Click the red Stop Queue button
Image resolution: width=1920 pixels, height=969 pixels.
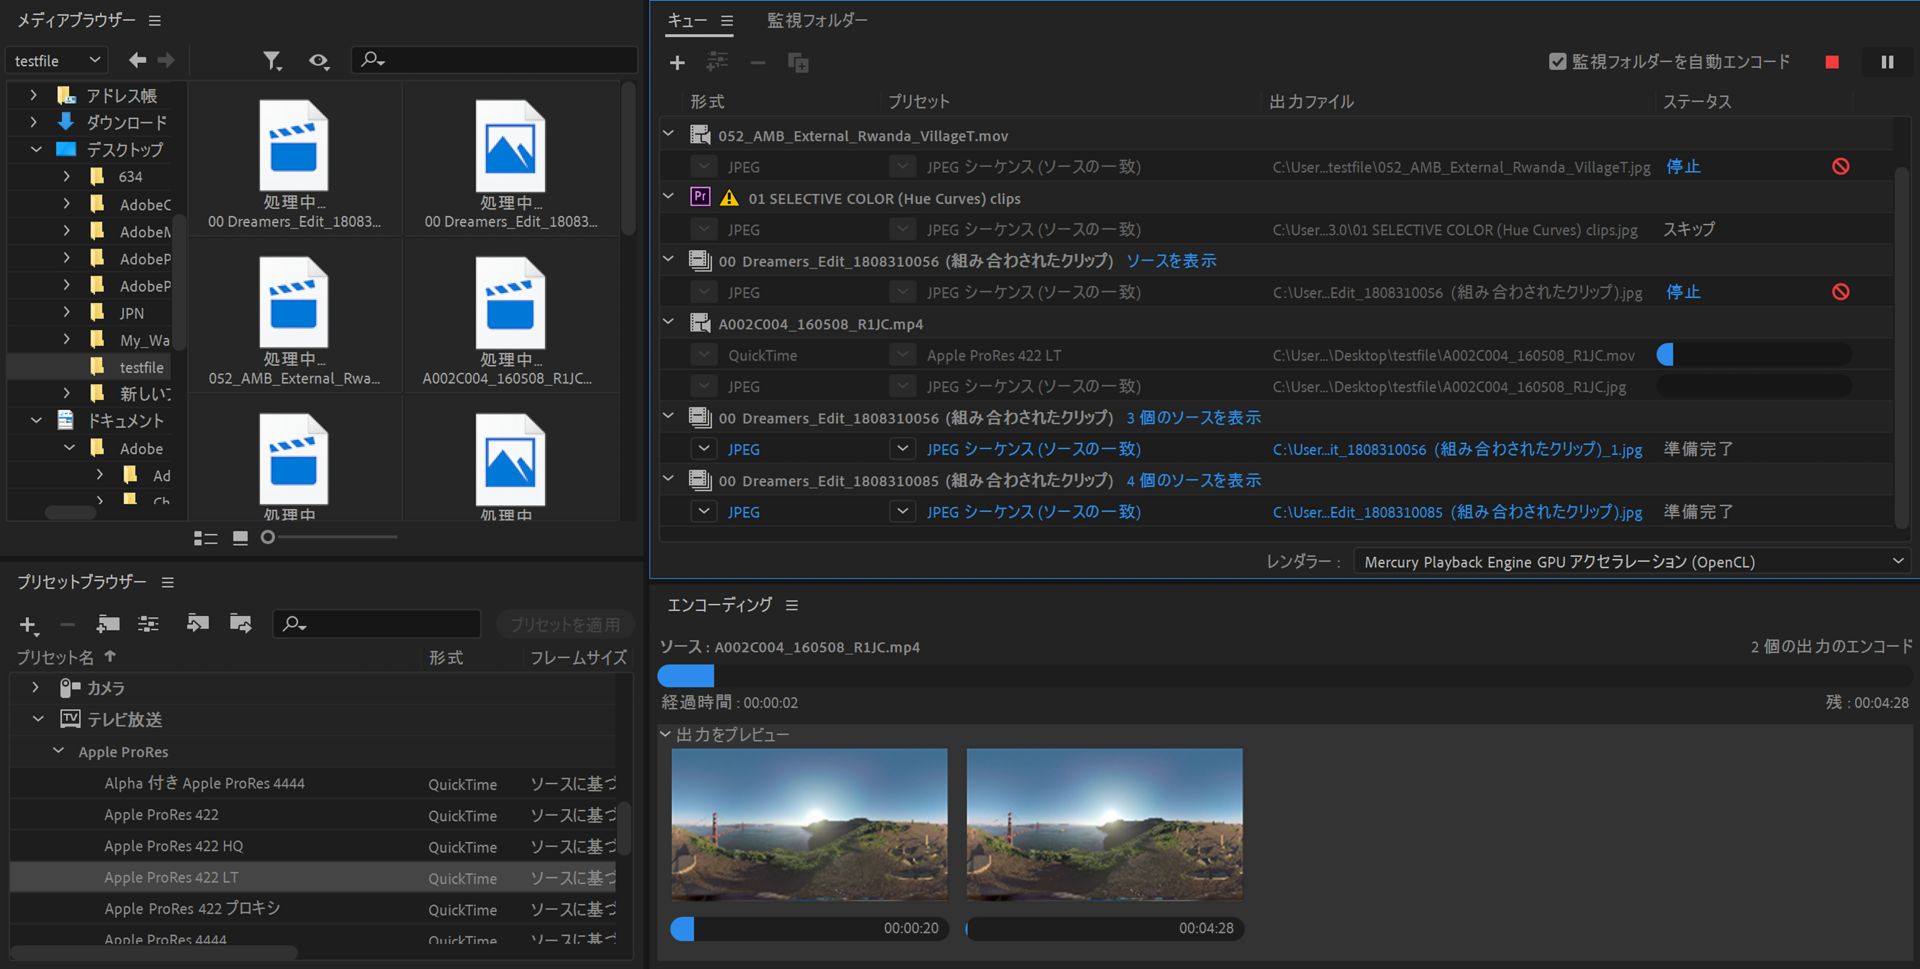point(1832,62)
